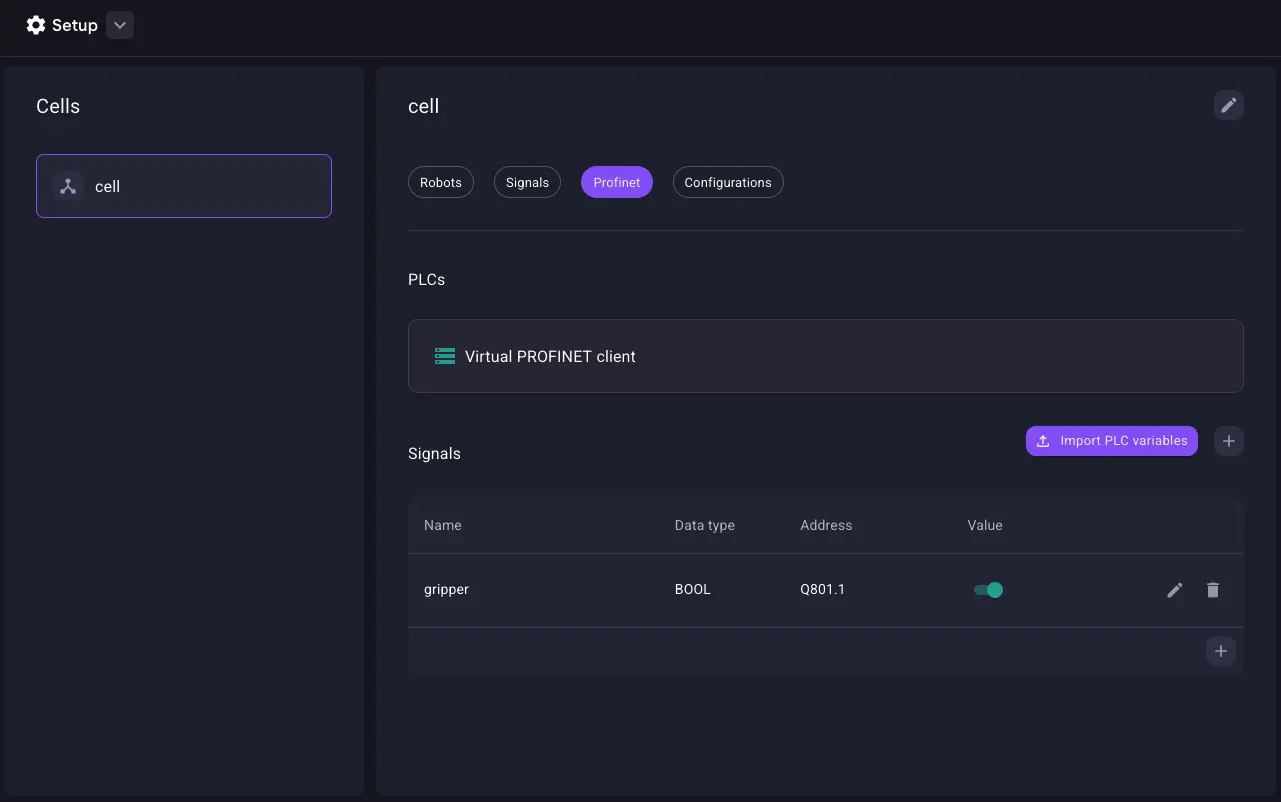Add new row with bottom plus icon
Screen dimensions: 1281x802
click(x=1220, y=651)
